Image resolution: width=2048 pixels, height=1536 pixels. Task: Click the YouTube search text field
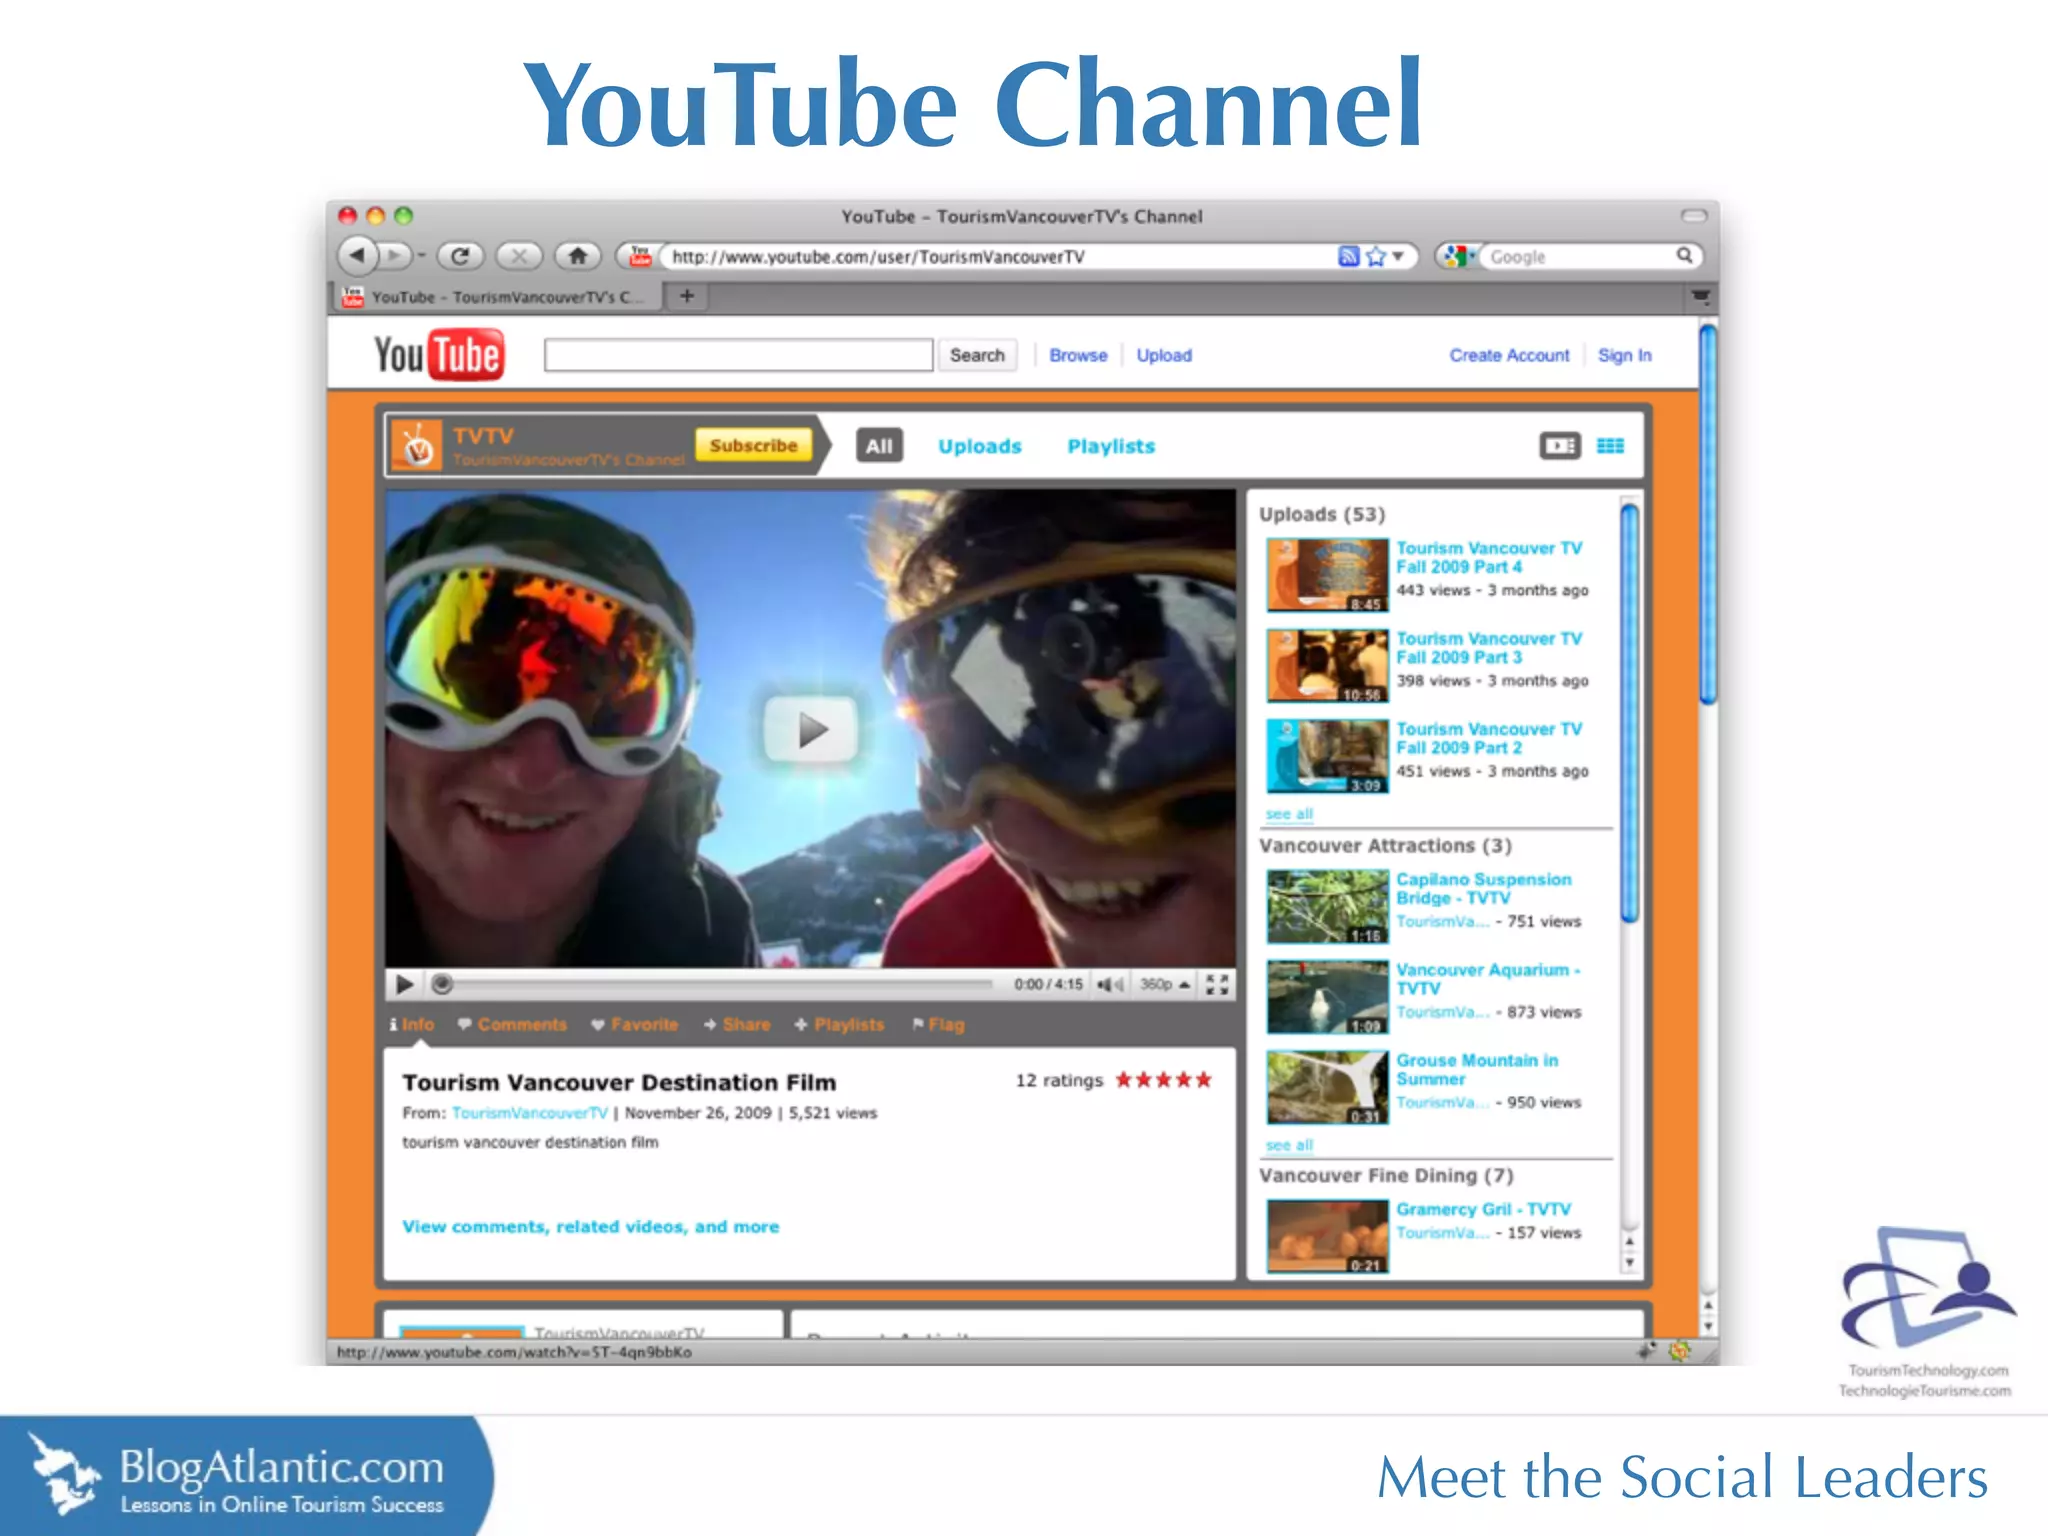coord(738,355)
